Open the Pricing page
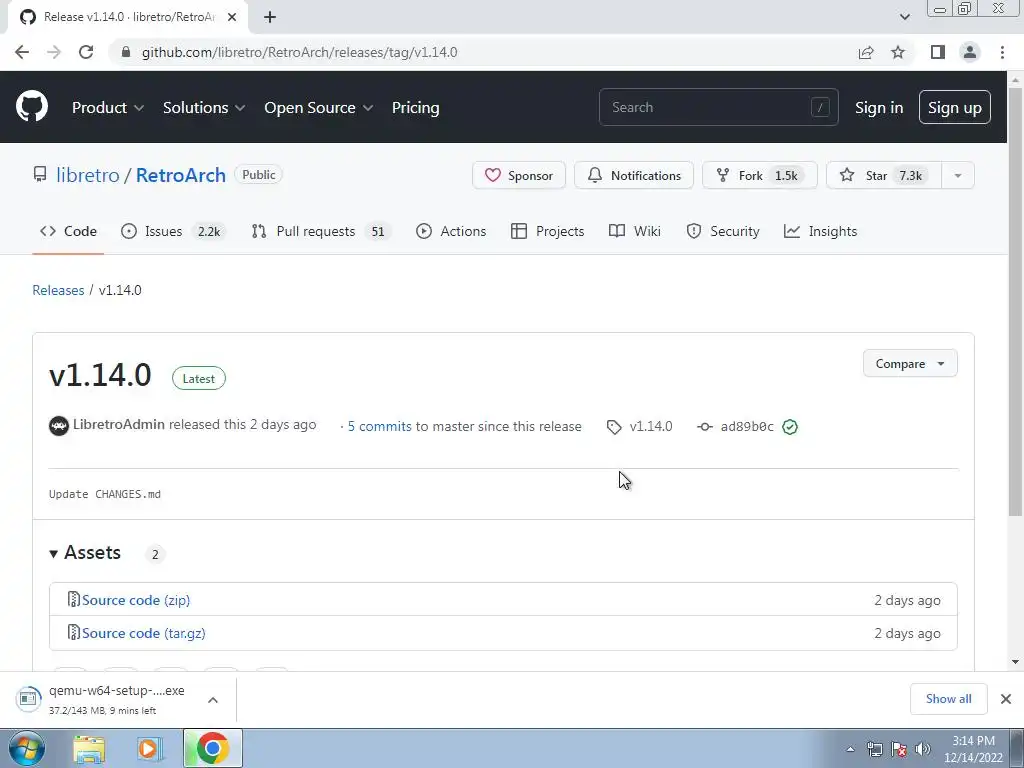This screenshot has height=768, width=1024. [x=415, y=108]
